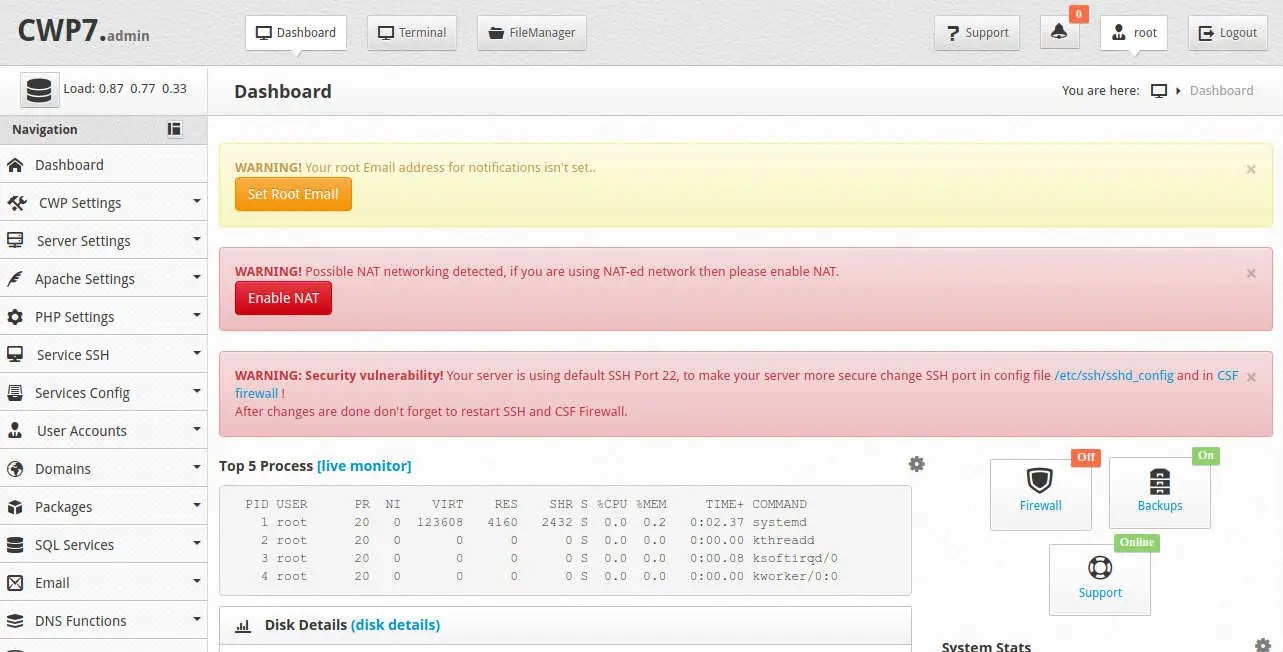Dismiss the NAT networking warning

pos(1251,273)
